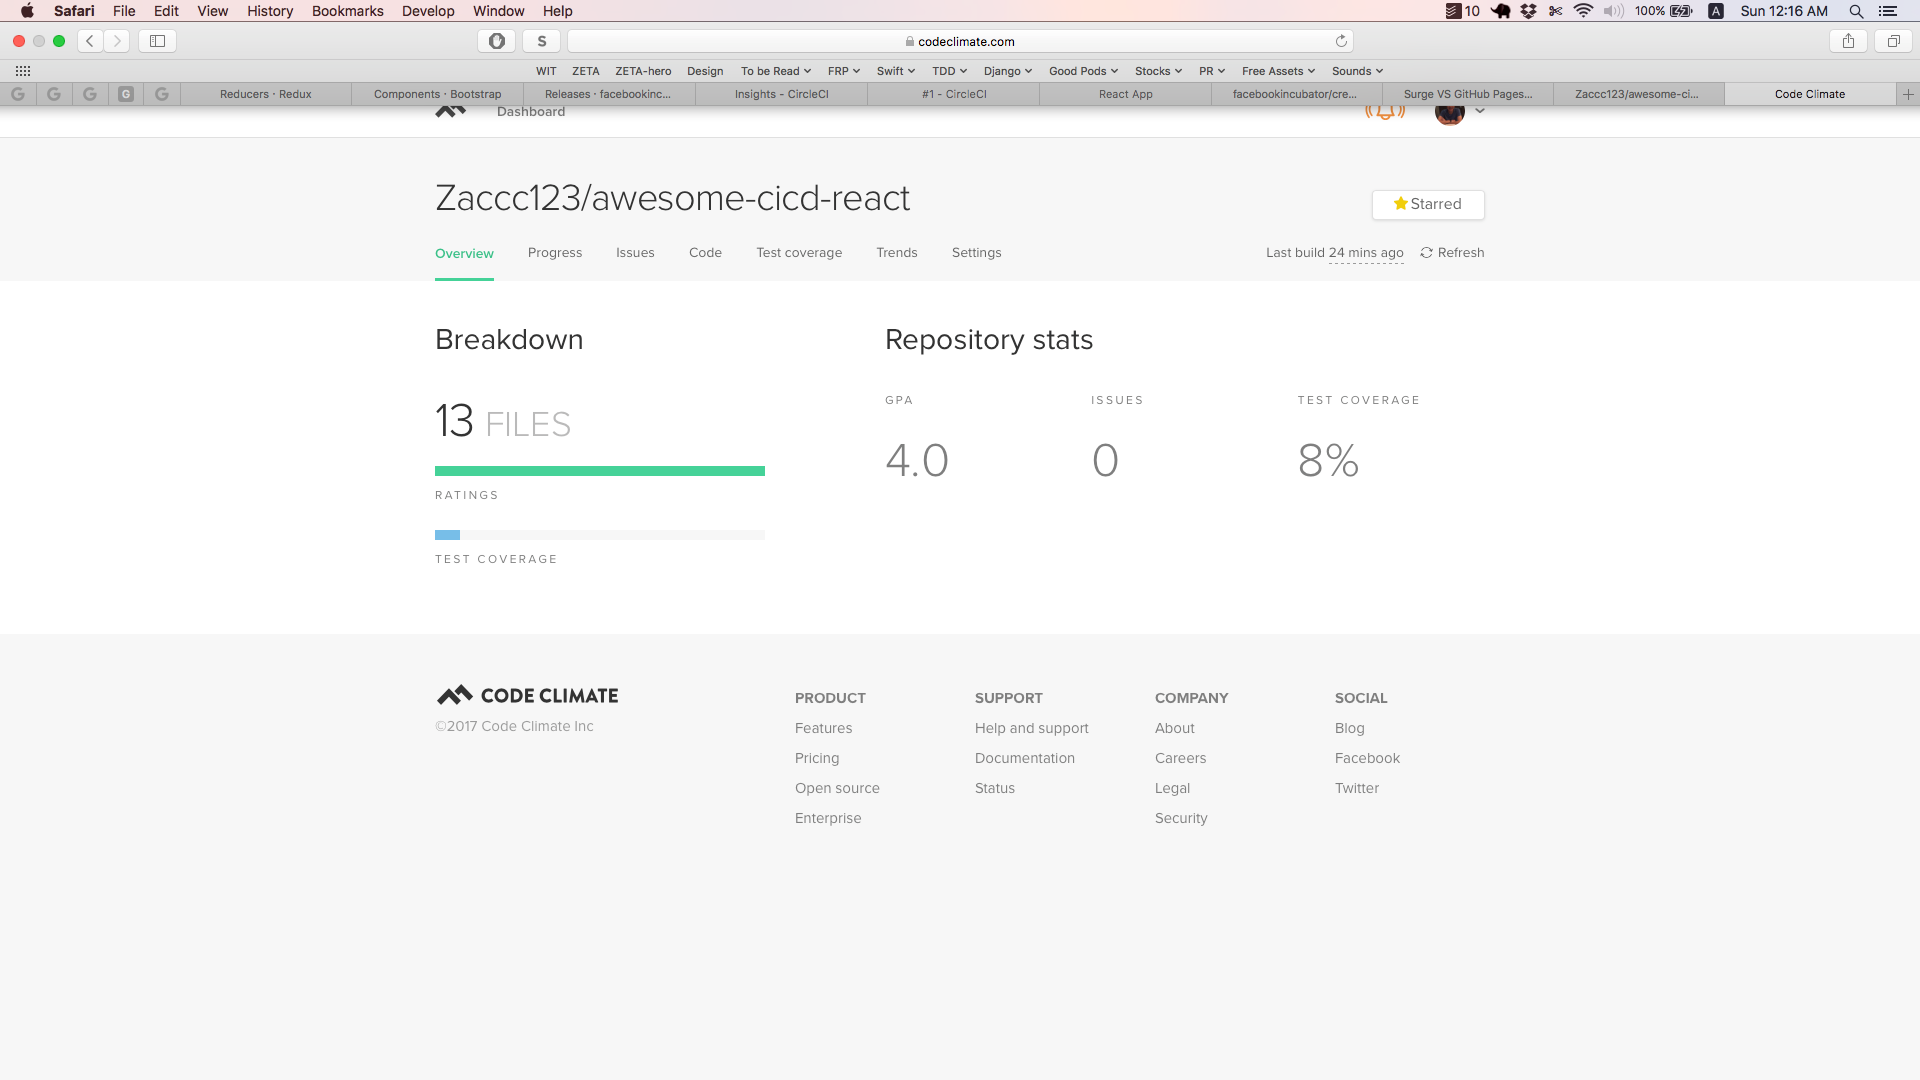Click the Code Climate footer logo
This screenshot has height=1080, width=1920.
click(x=527, y=695)
